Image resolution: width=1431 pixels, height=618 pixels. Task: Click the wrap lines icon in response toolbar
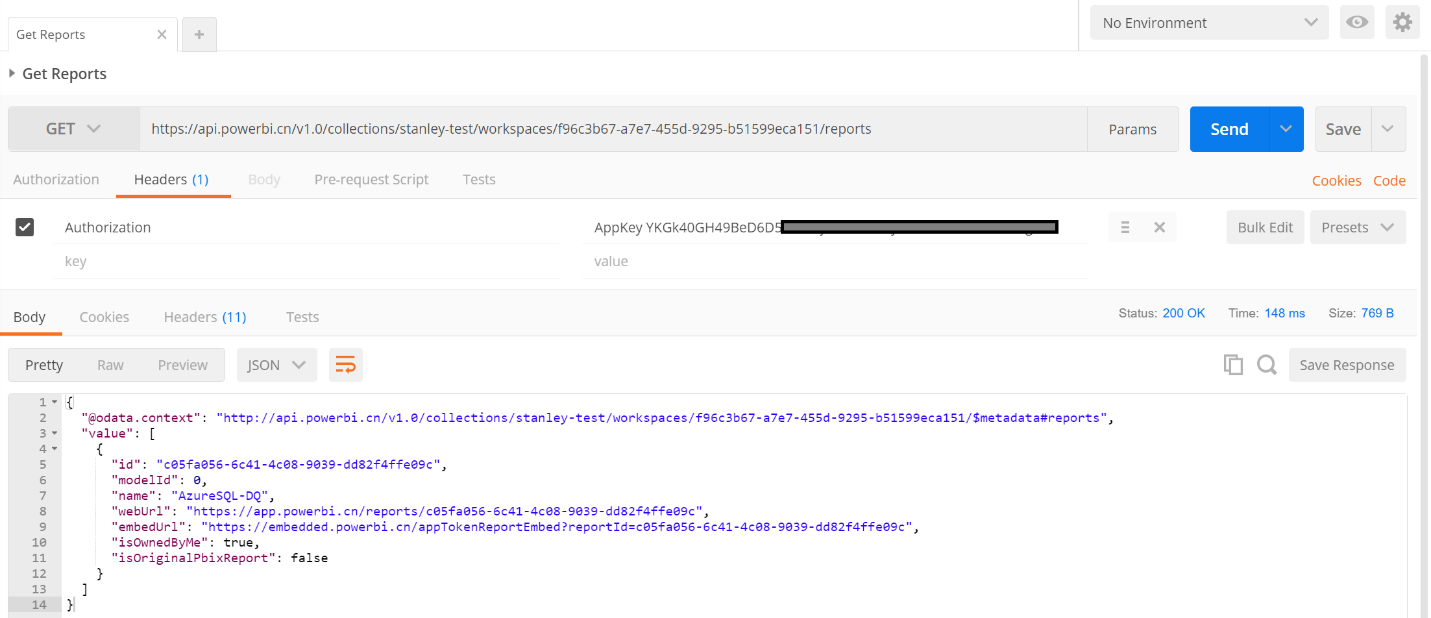[345, 365]
